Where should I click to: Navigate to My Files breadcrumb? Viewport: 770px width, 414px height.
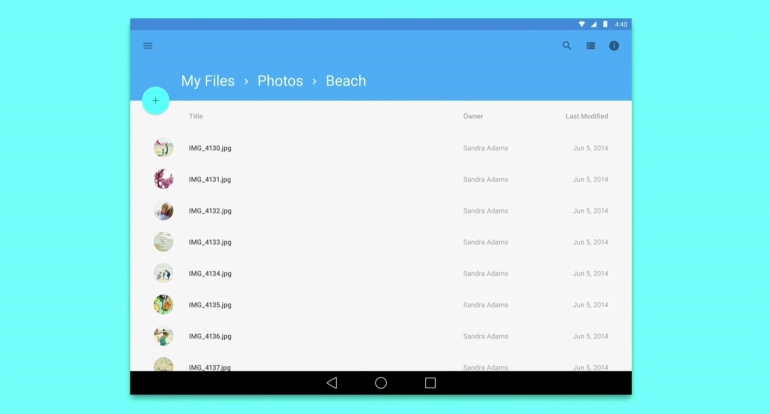click(208, 81)
